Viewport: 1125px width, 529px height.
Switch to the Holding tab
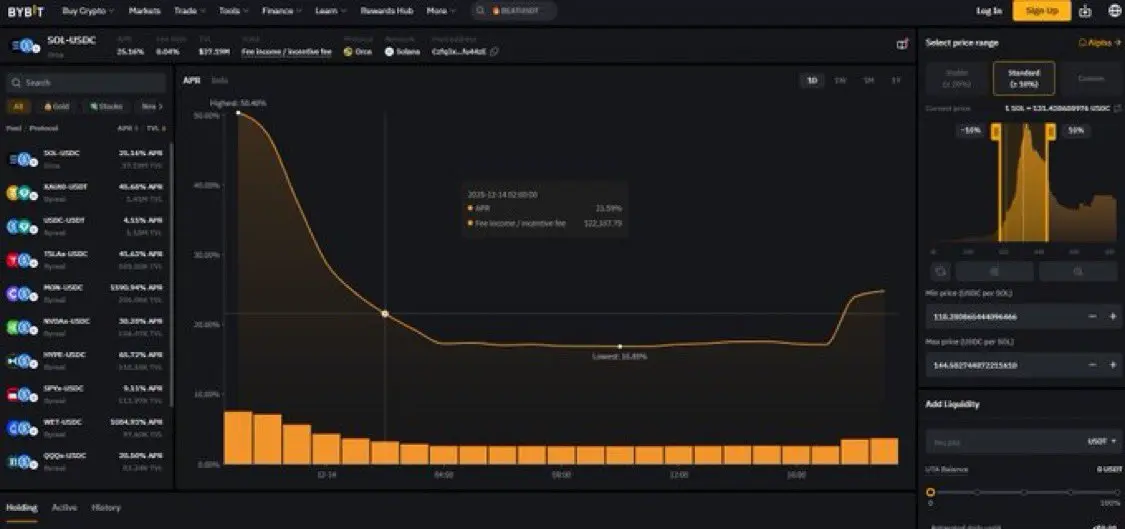coord(22,507)
